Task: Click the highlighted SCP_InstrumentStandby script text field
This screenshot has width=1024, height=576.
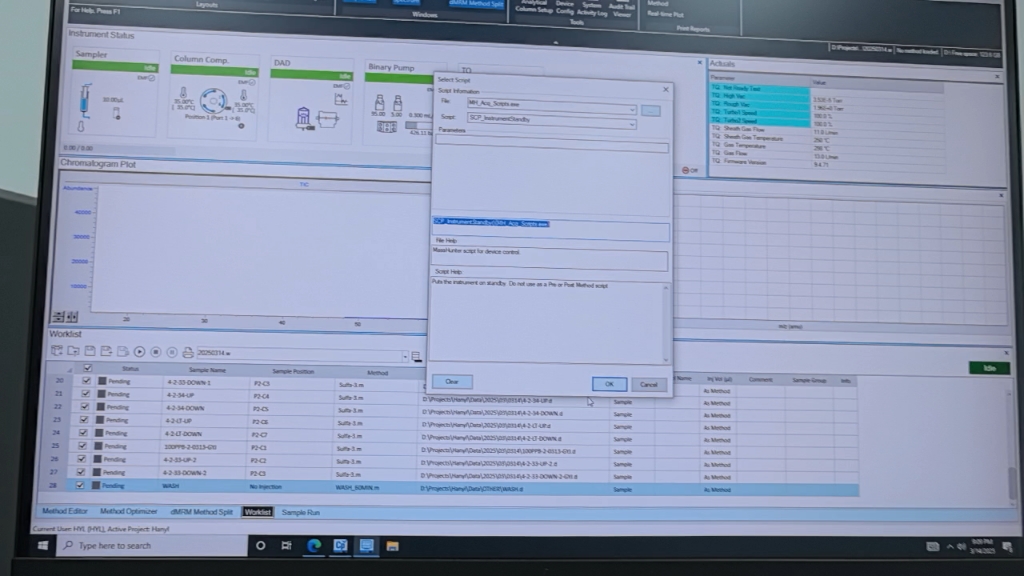Action: coord(551,228)
